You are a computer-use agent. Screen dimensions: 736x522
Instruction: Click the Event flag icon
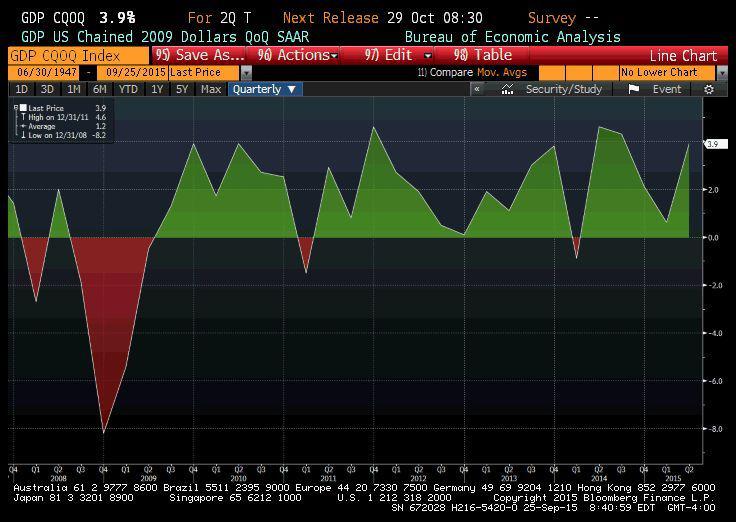tap(634, 89)
